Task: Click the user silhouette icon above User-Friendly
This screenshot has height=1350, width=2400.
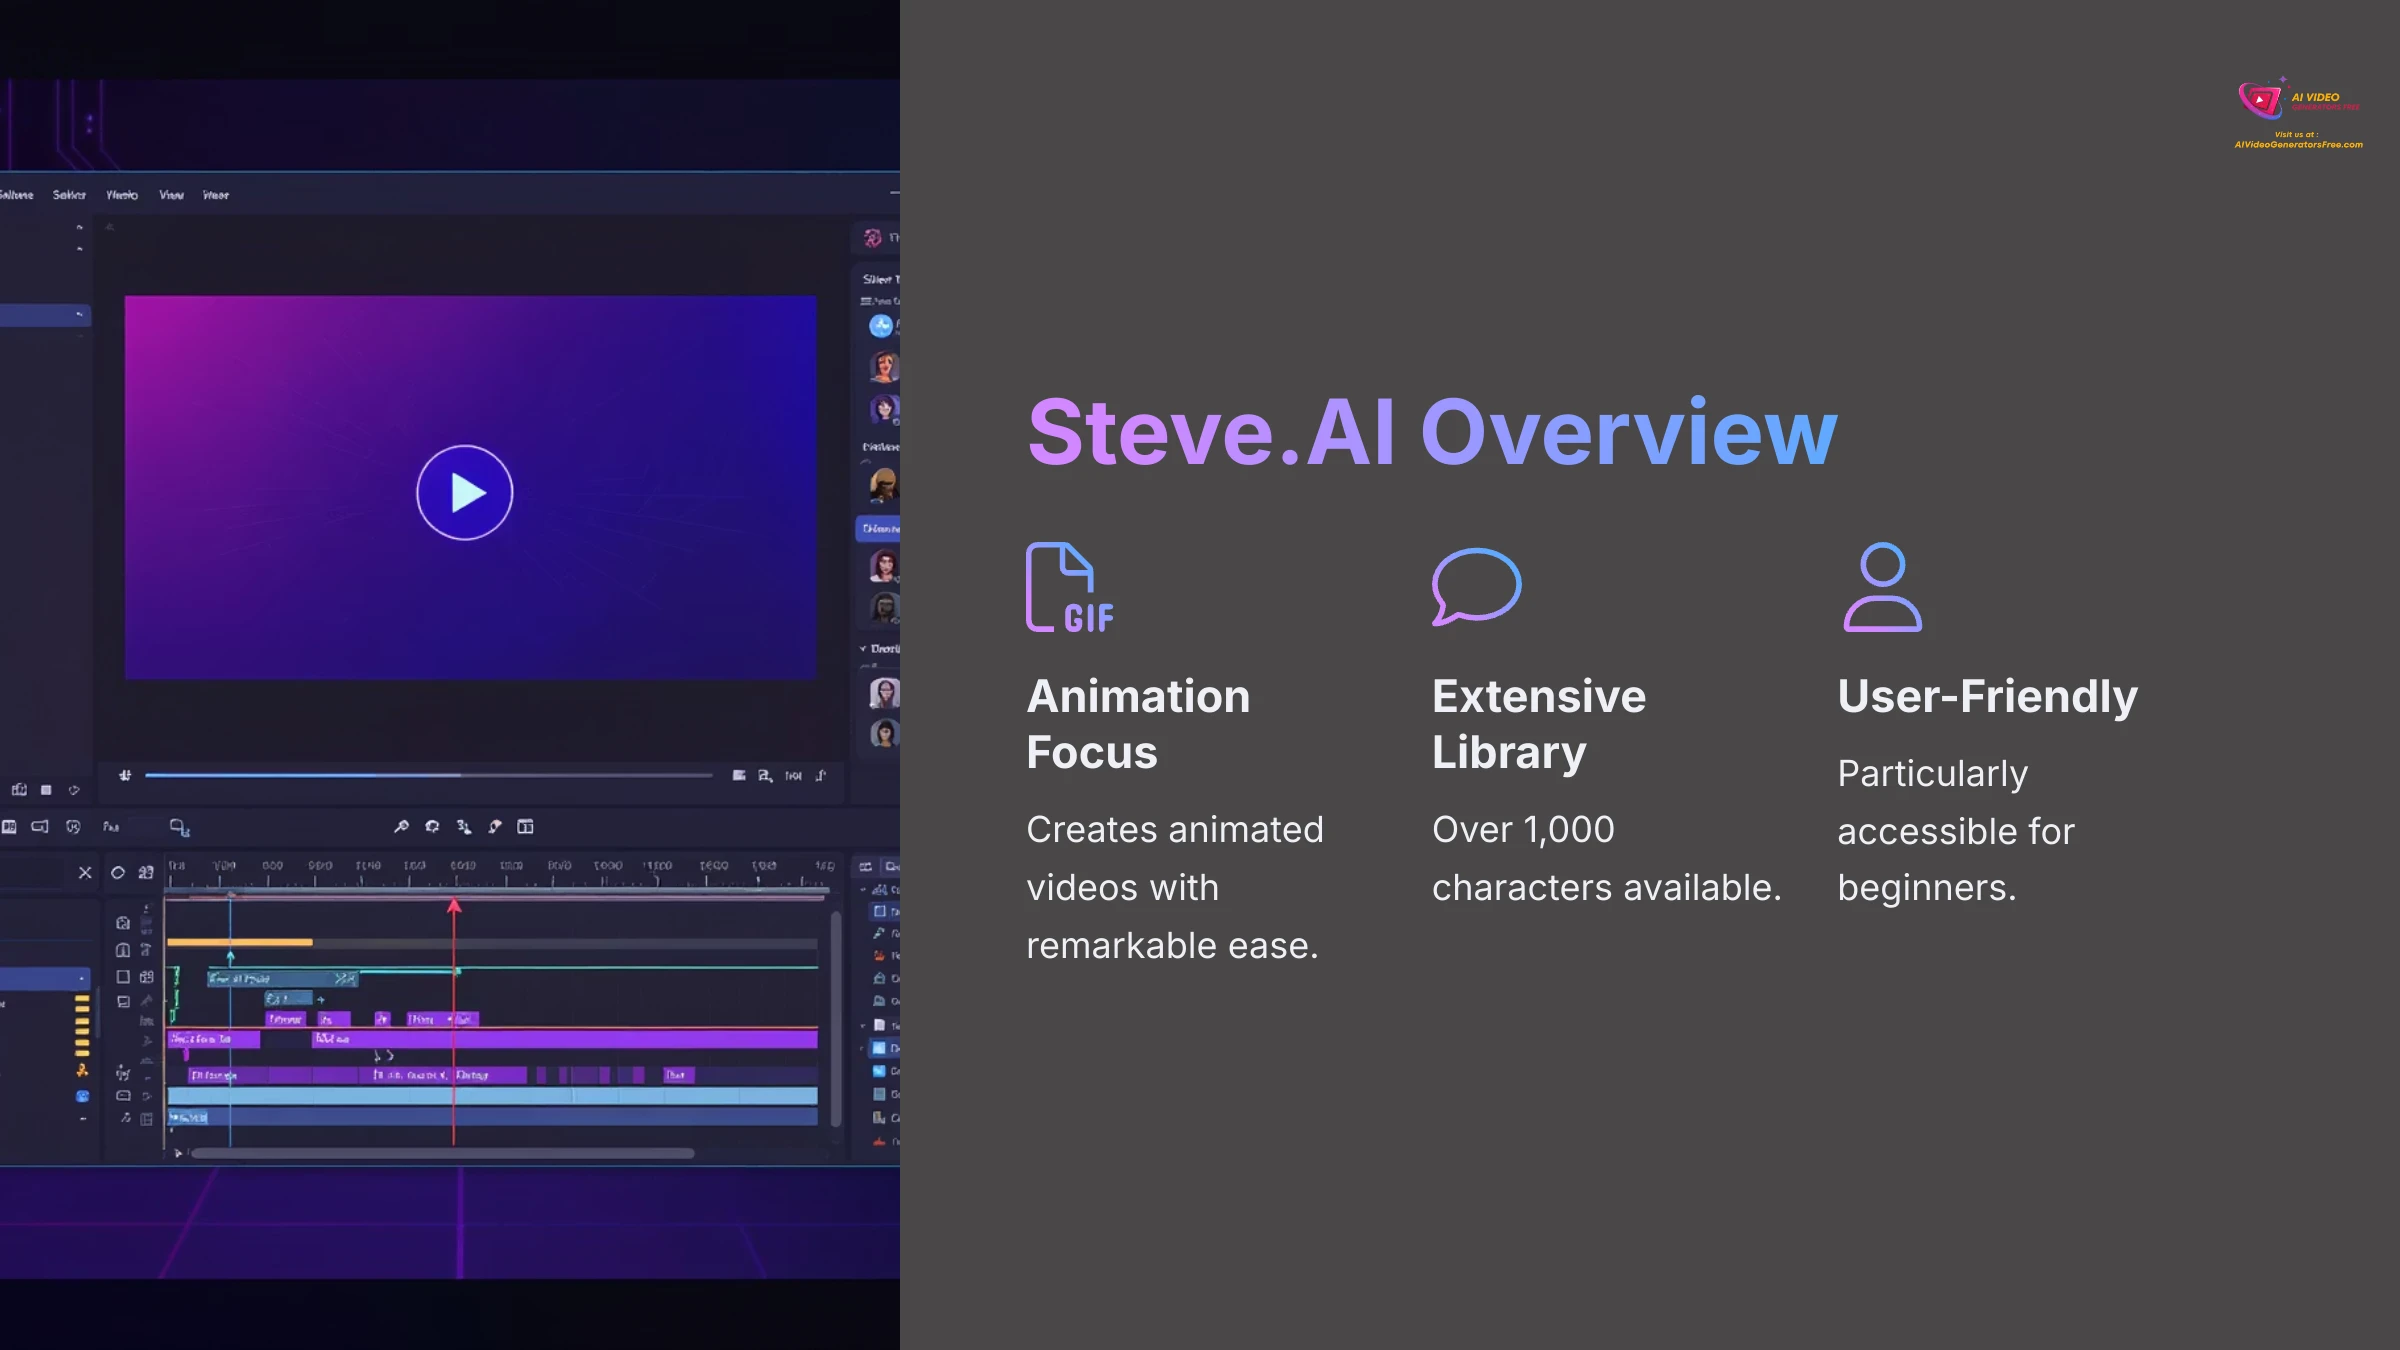Action: tap(1882, 587)
